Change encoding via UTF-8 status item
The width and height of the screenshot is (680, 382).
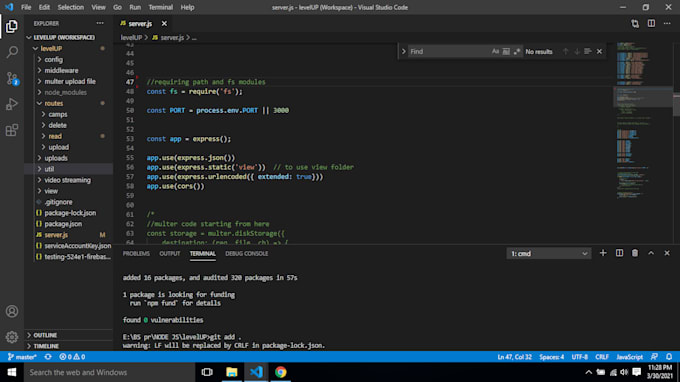click(x=579, y=357)
